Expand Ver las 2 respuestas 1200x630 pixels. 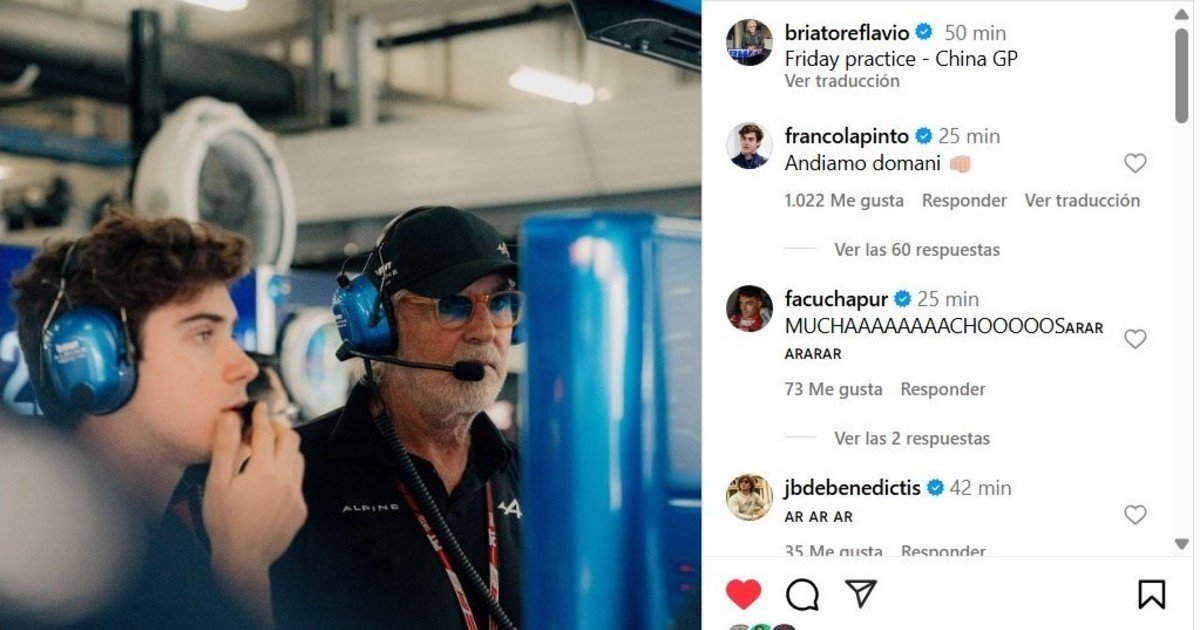point(912,438)
